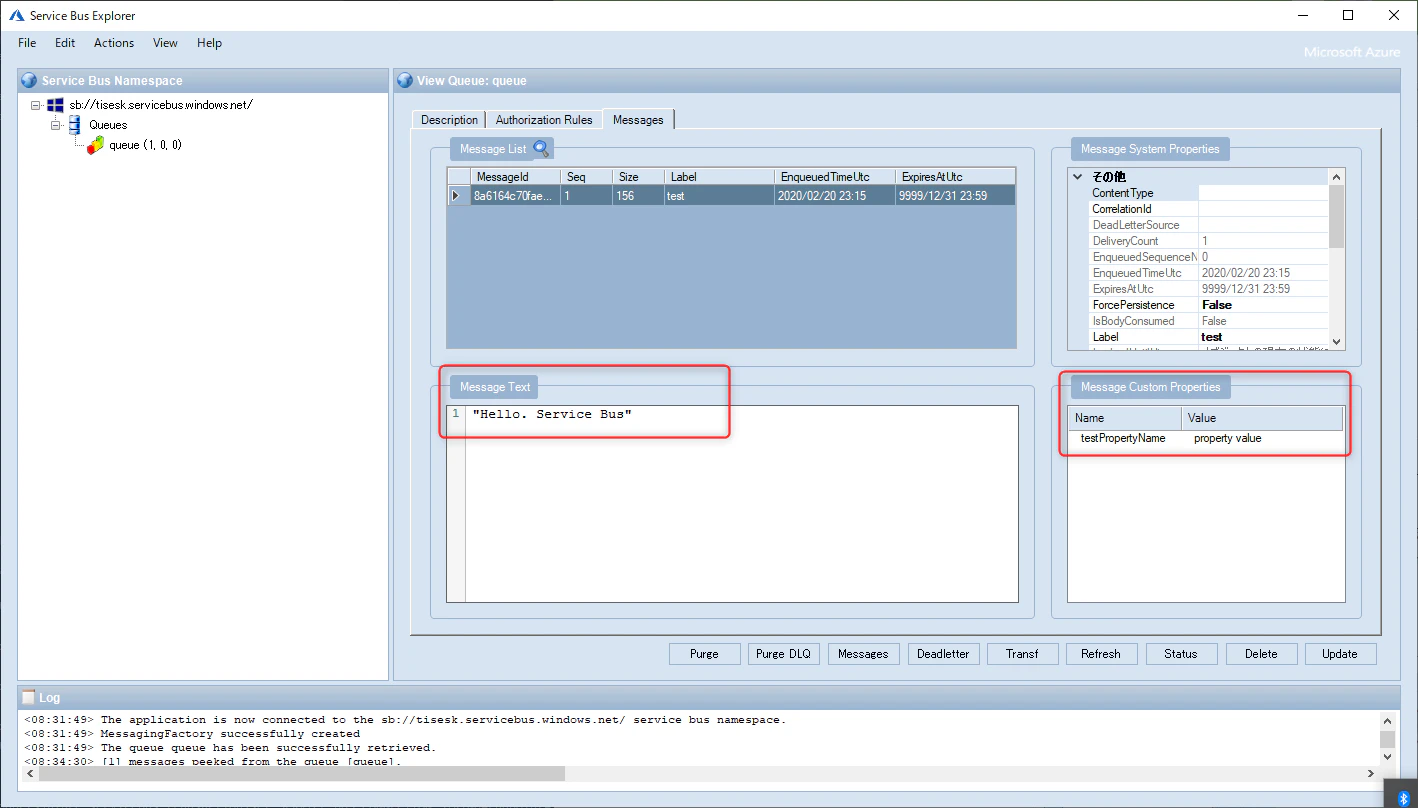The width and height of the screenshot is (1418, 808).
Task: Select the ForcePersistence property row
Action: pos(1208,305)
